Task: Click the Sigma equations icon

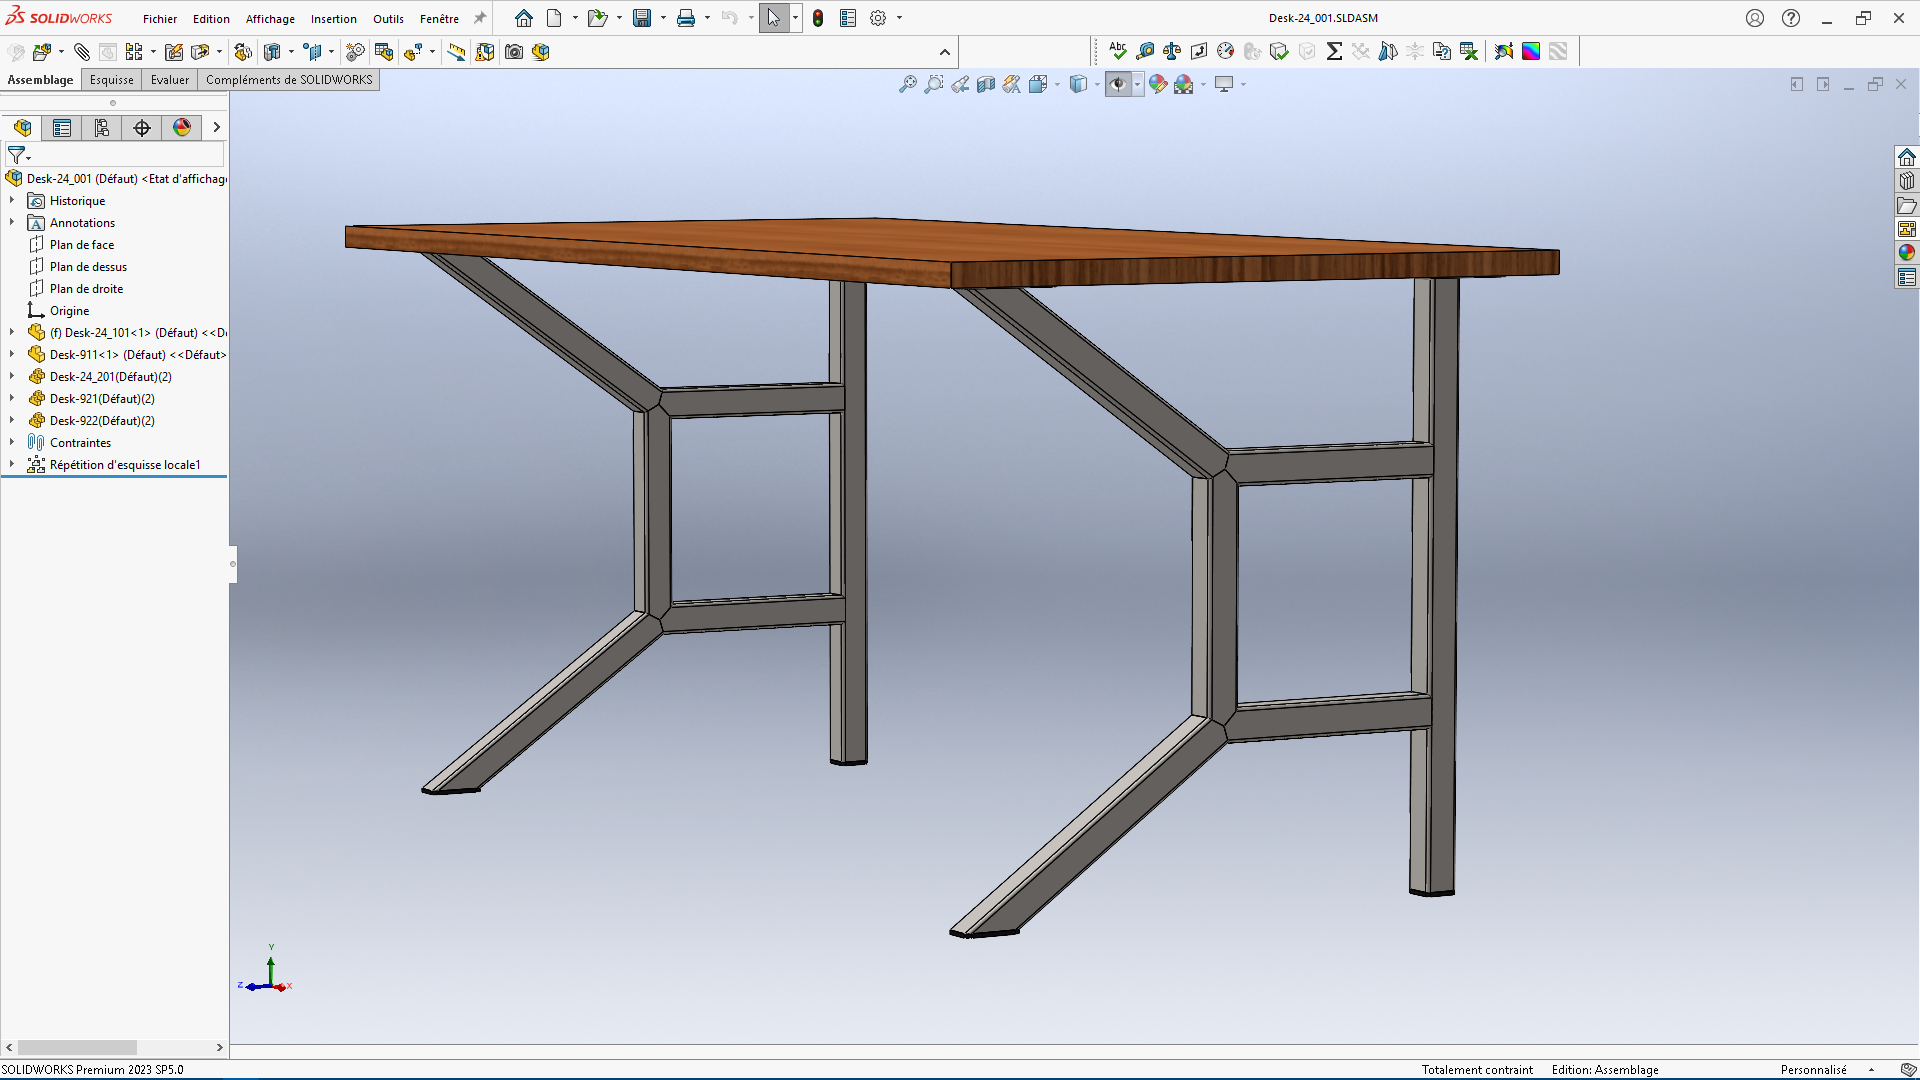Action: click(x=1334, y=51)
